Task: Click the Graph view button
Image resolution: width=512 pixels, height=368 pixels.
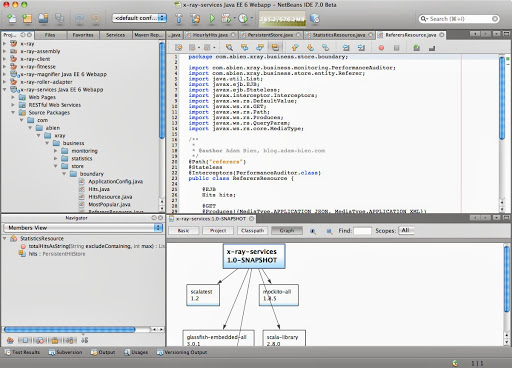Action: 287,231
